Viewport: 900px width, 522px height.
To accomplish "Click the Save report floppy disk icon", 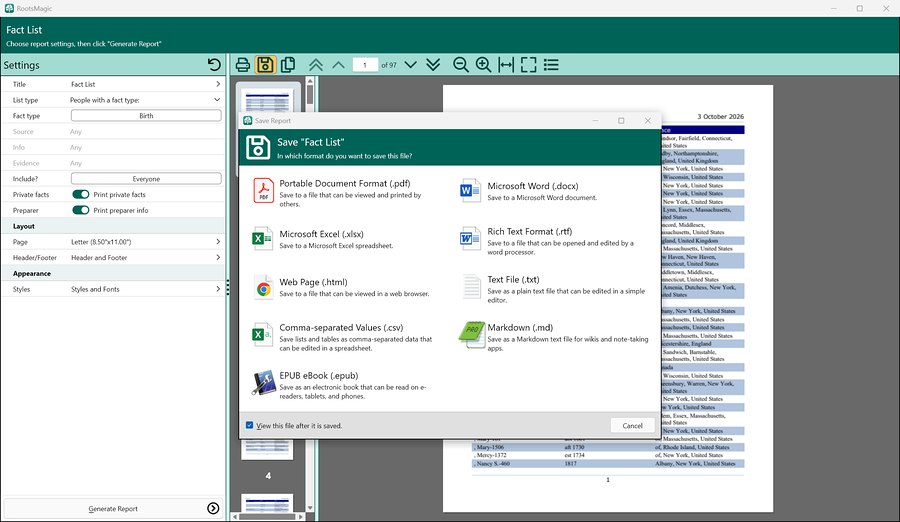I will click(265, 65).
